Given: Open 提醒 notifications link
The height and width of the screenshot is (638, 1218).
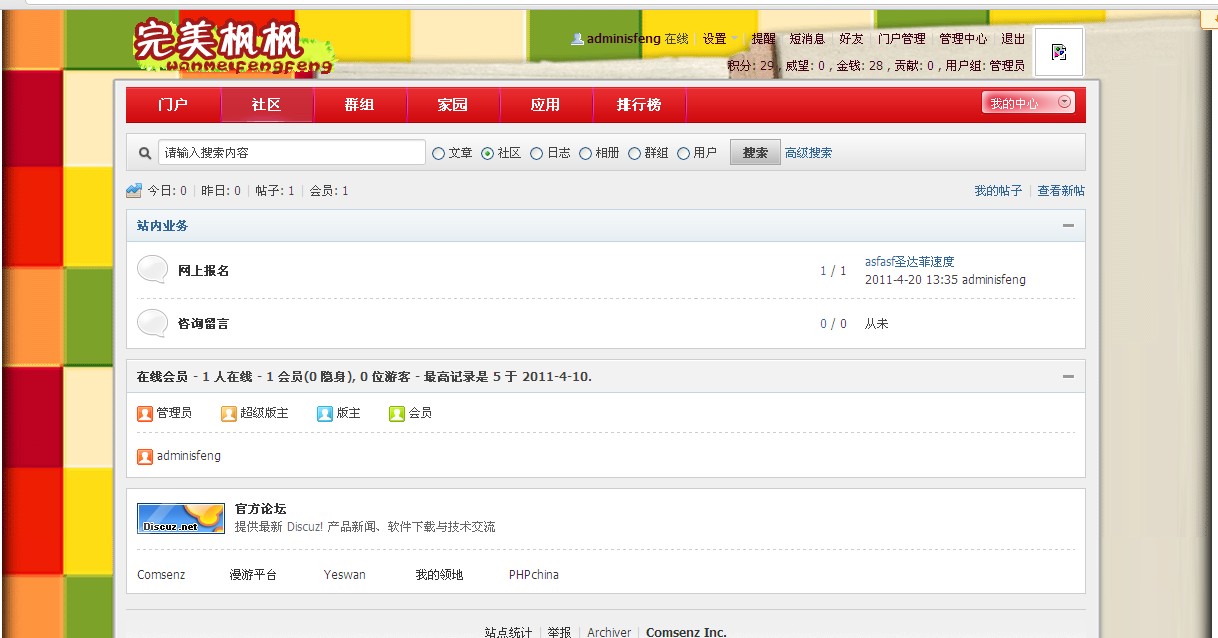Looking at the screenshot, I should pyautogui.click(x=763, y=39).
